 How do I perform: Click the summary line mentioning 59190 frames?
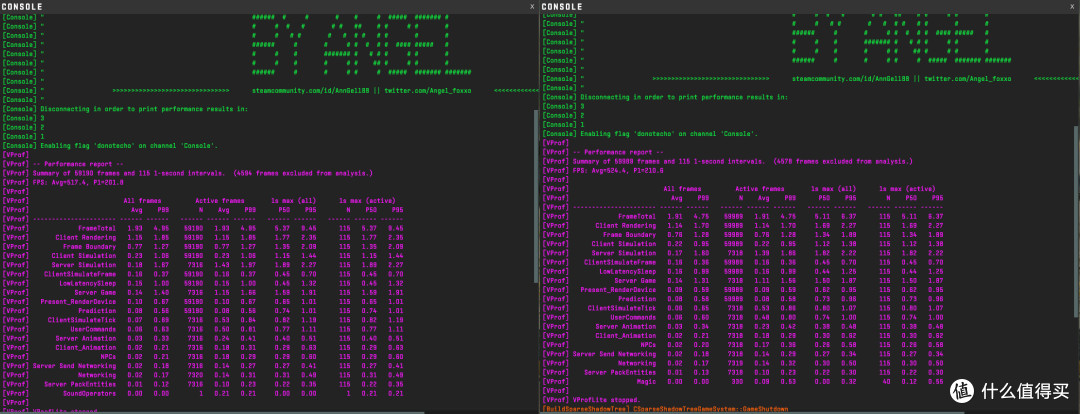188,173
